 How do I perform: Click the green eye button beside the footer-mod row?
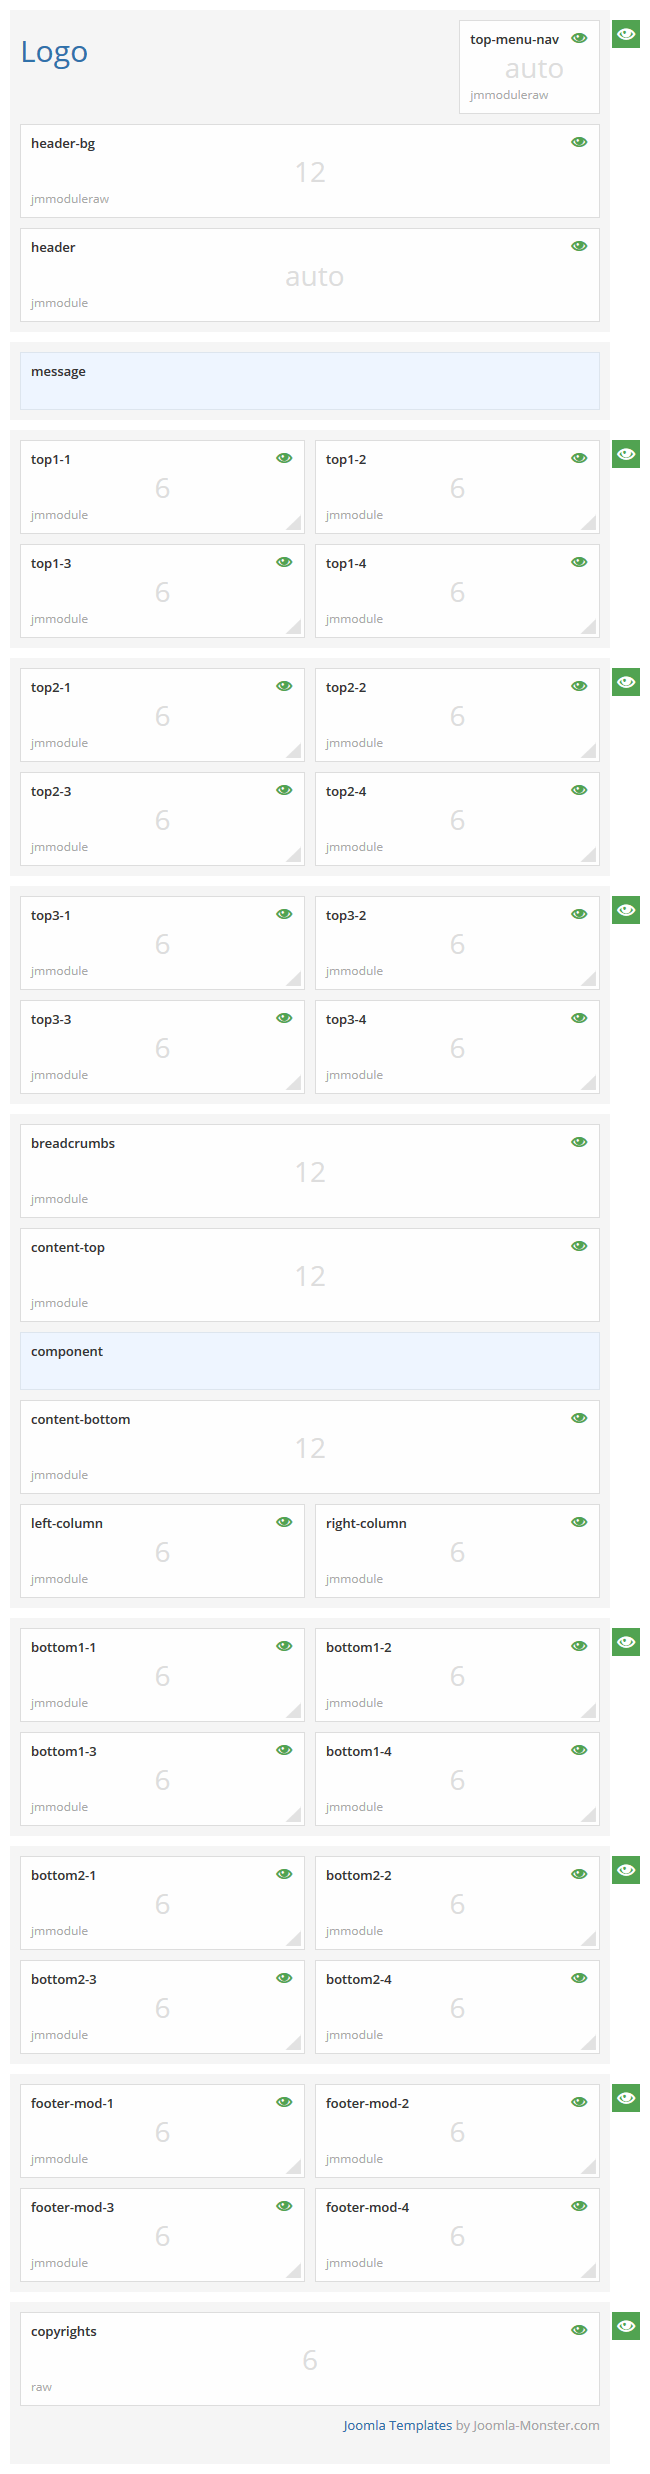click(x=626, y=2098)
